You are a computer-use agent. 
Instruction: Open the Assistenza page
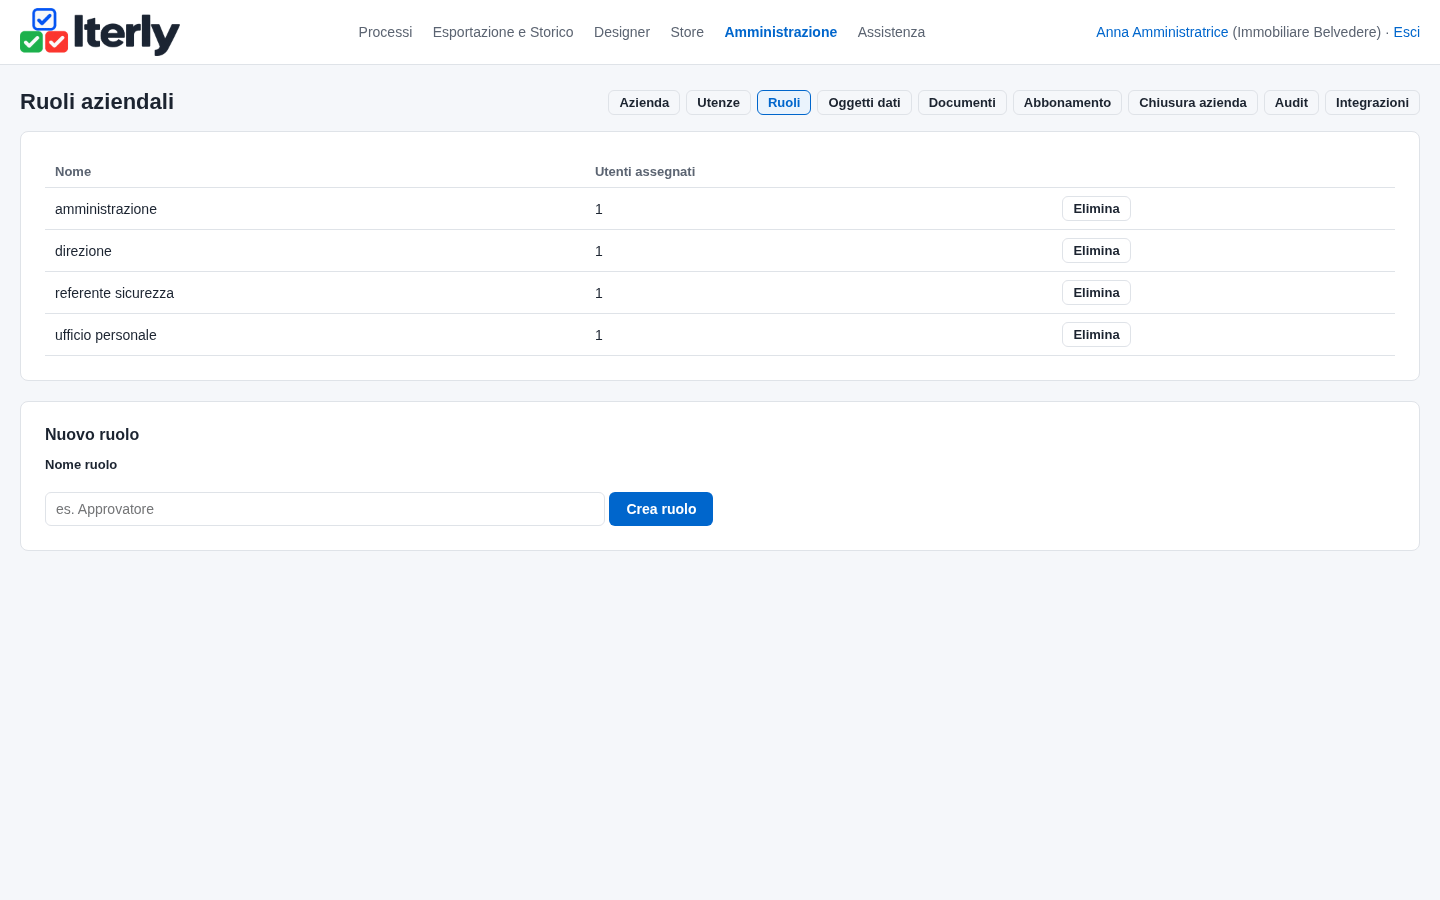(891, 32)
